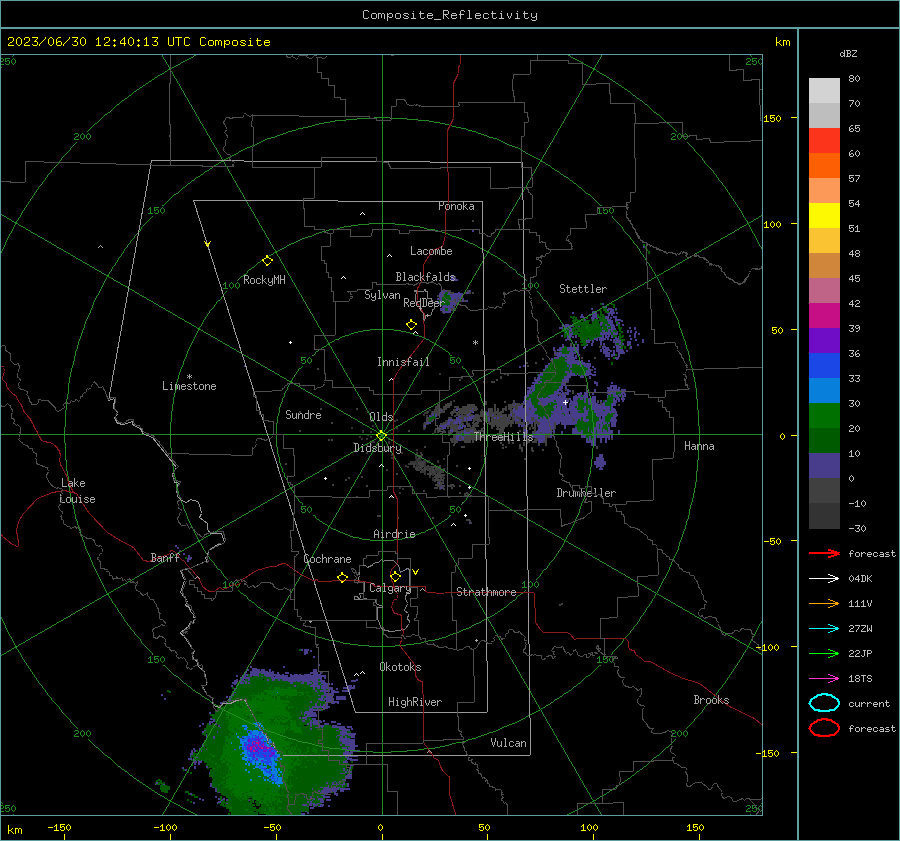Viewport: 900px width, 841px height.
Task: Click the Banff town label
Action: (x=165, y=558)
